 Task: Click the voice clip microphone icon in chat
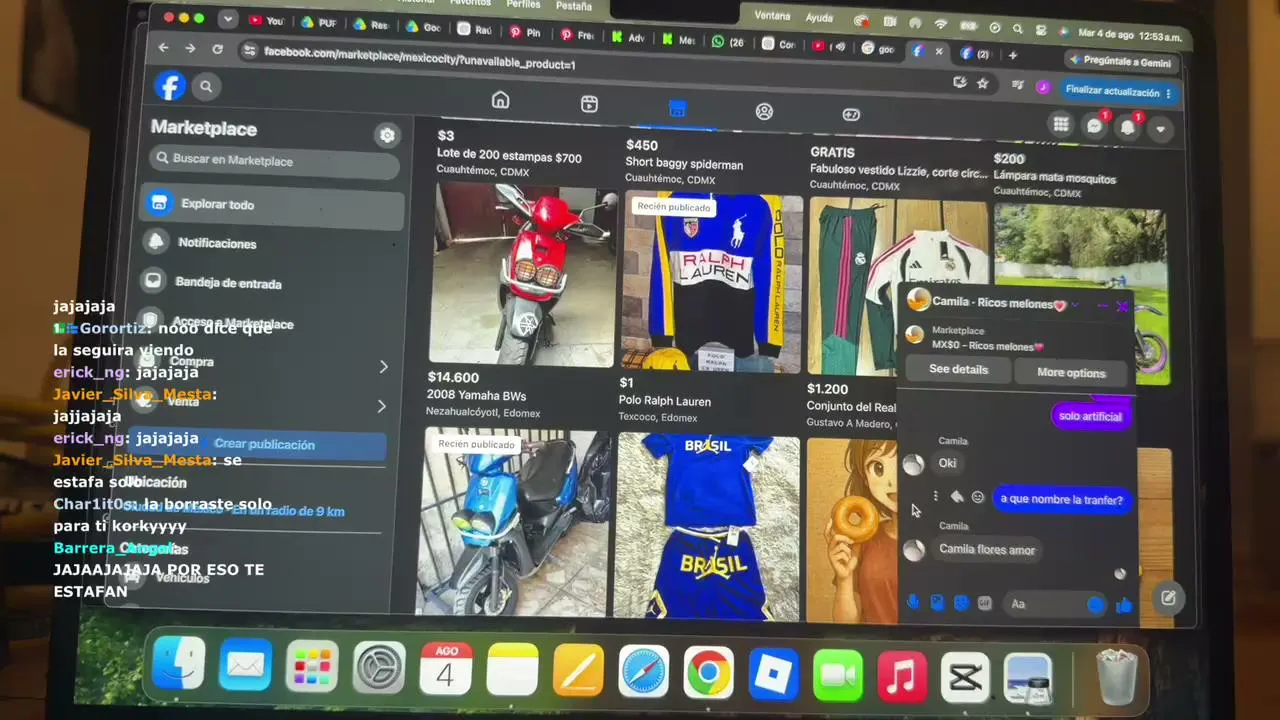(x=913, y=602)
